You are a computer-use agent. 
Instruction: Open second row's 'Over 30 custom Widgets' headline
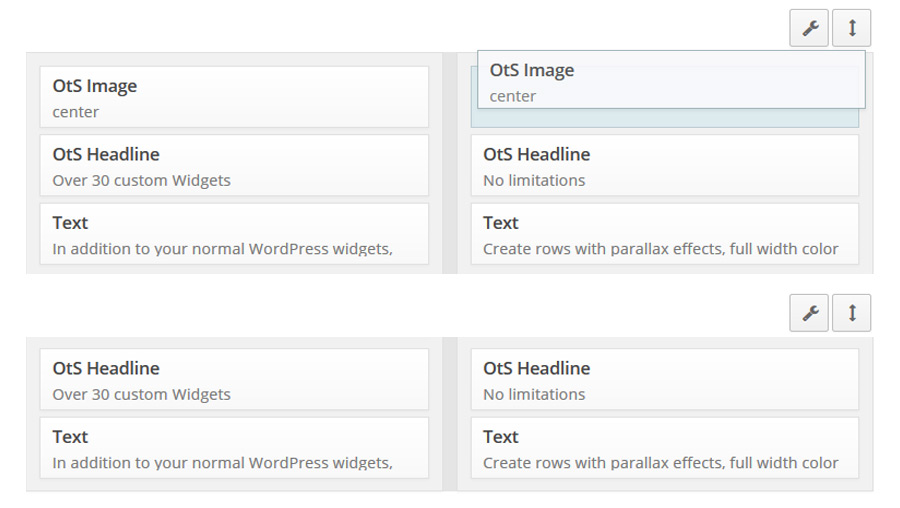click(x=234, y=379)
